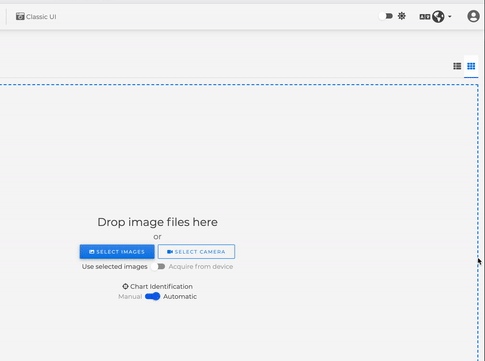Click the Acquire from device label
This screenshot has width=485, height=361.
point(201,267)
